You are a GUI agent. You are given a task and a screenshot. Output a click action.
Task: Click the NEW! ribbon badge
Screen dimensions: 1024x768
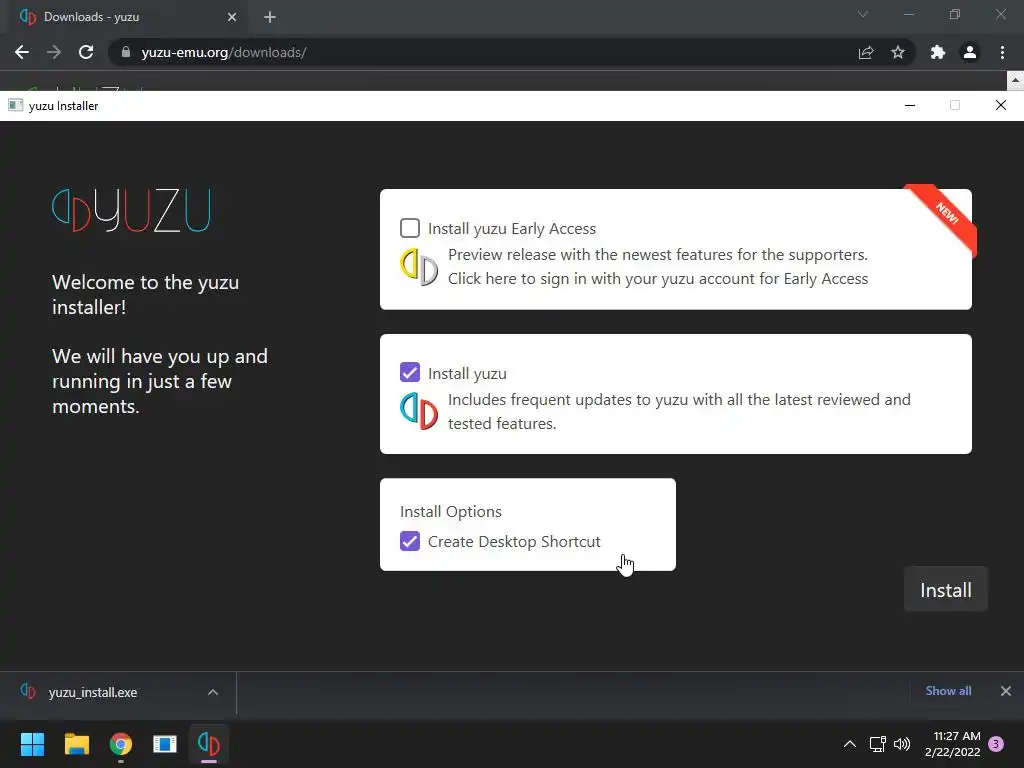(x=945, y=215)
